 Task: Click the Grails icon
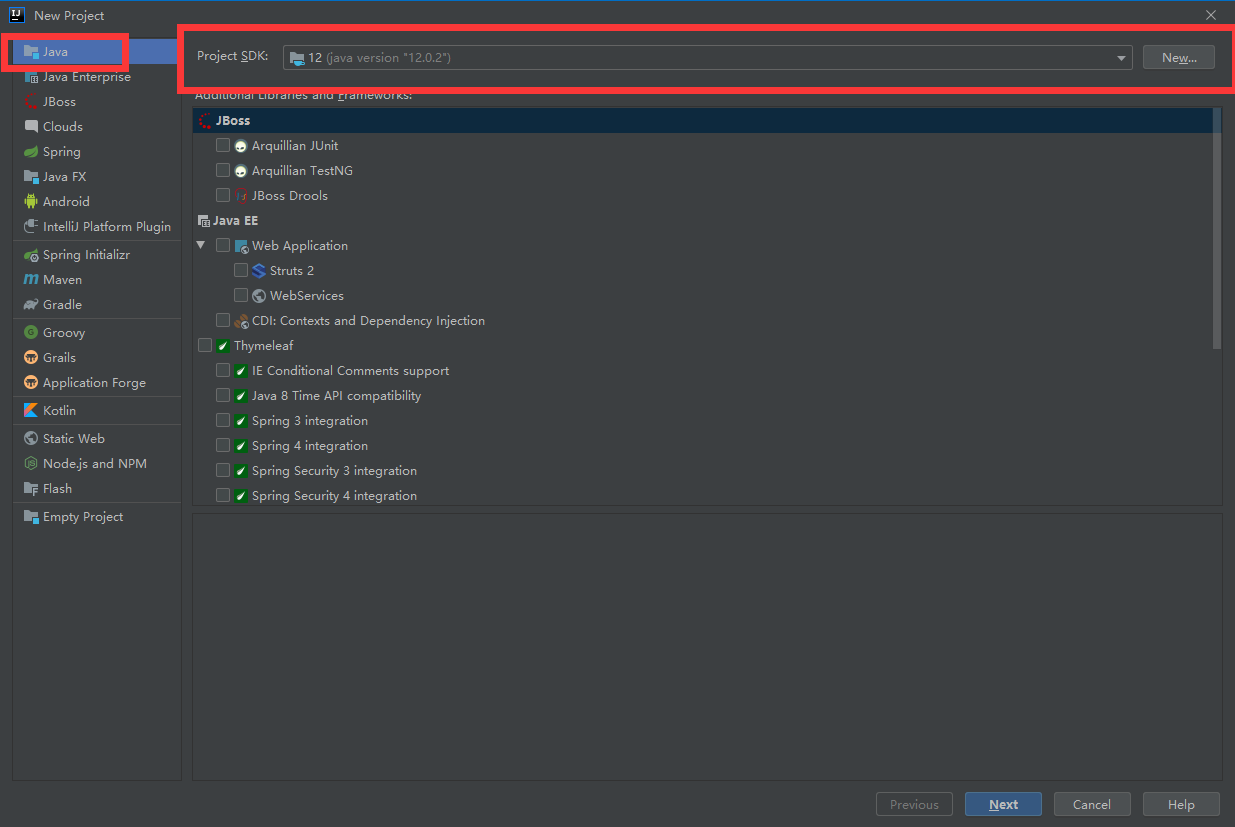pyautogui.click(x=31, y=358)
